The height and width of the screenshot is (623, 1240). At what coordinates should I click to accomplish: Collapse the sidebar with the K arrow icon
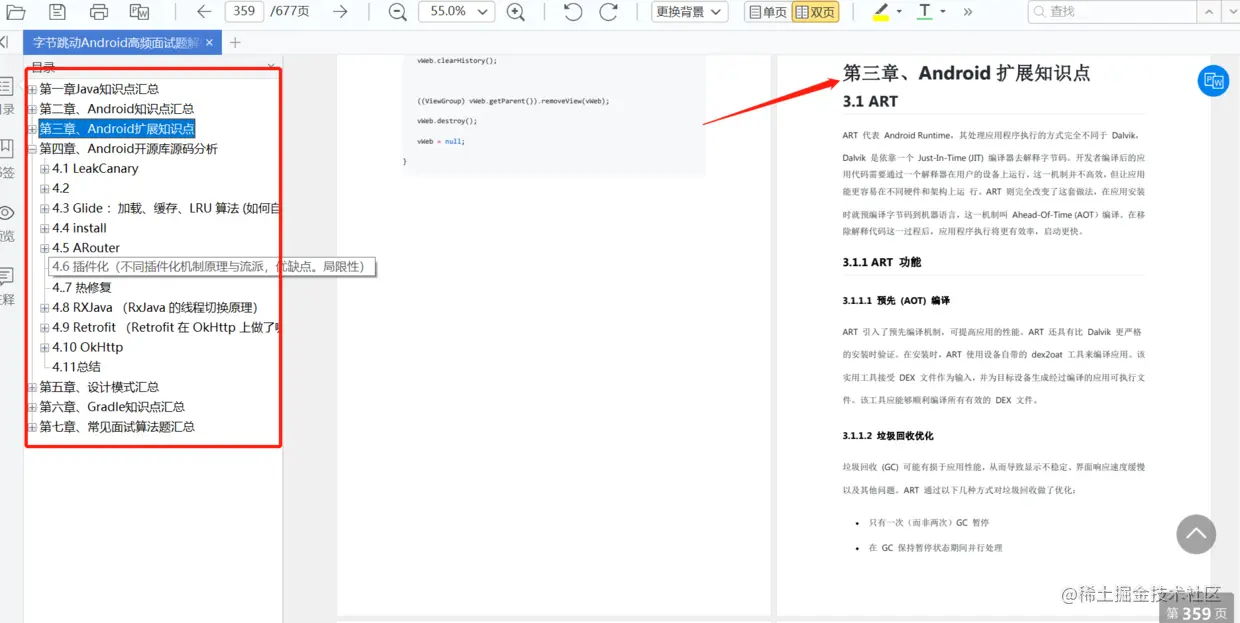click(x=4, y=42)
